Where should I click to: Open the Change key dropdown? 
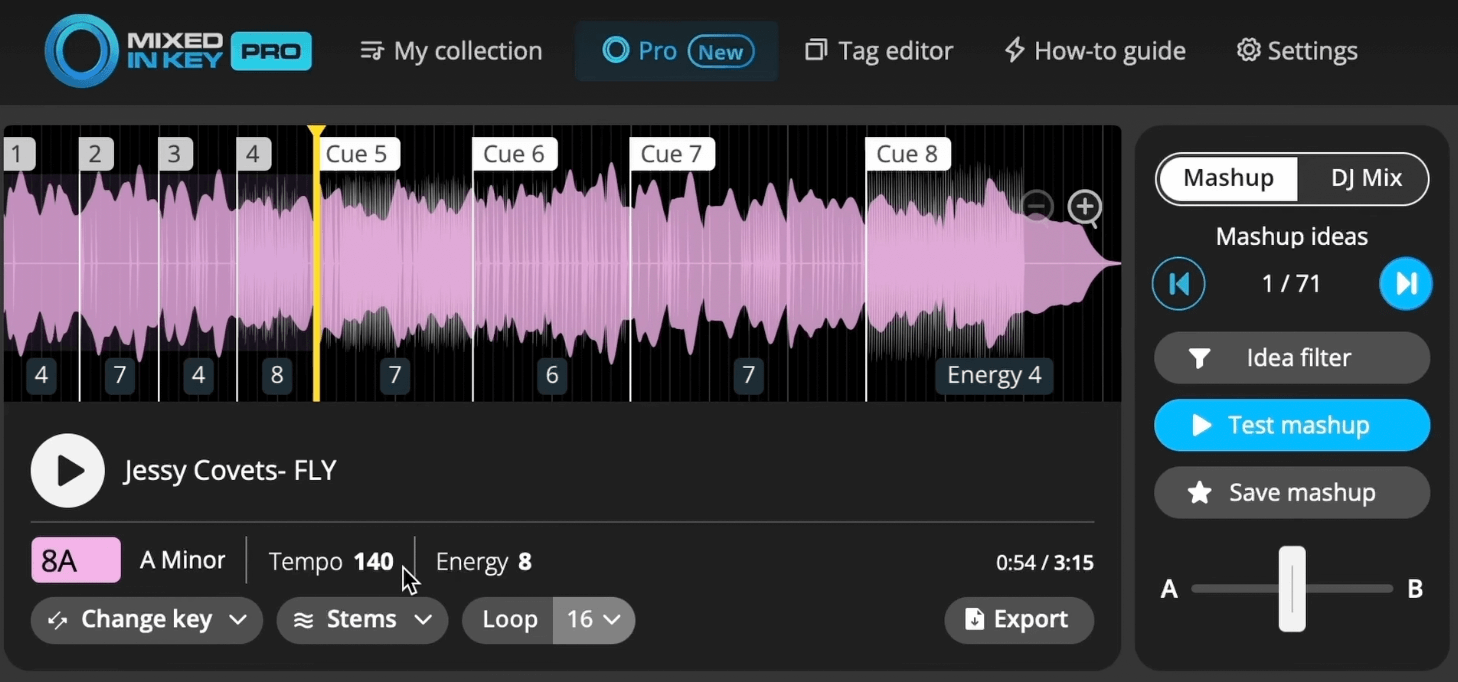coord(147,620)
